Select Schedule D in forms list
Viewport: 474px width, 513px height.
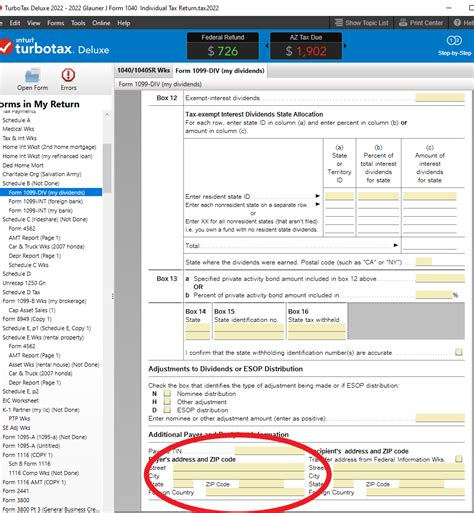point(16,274)
